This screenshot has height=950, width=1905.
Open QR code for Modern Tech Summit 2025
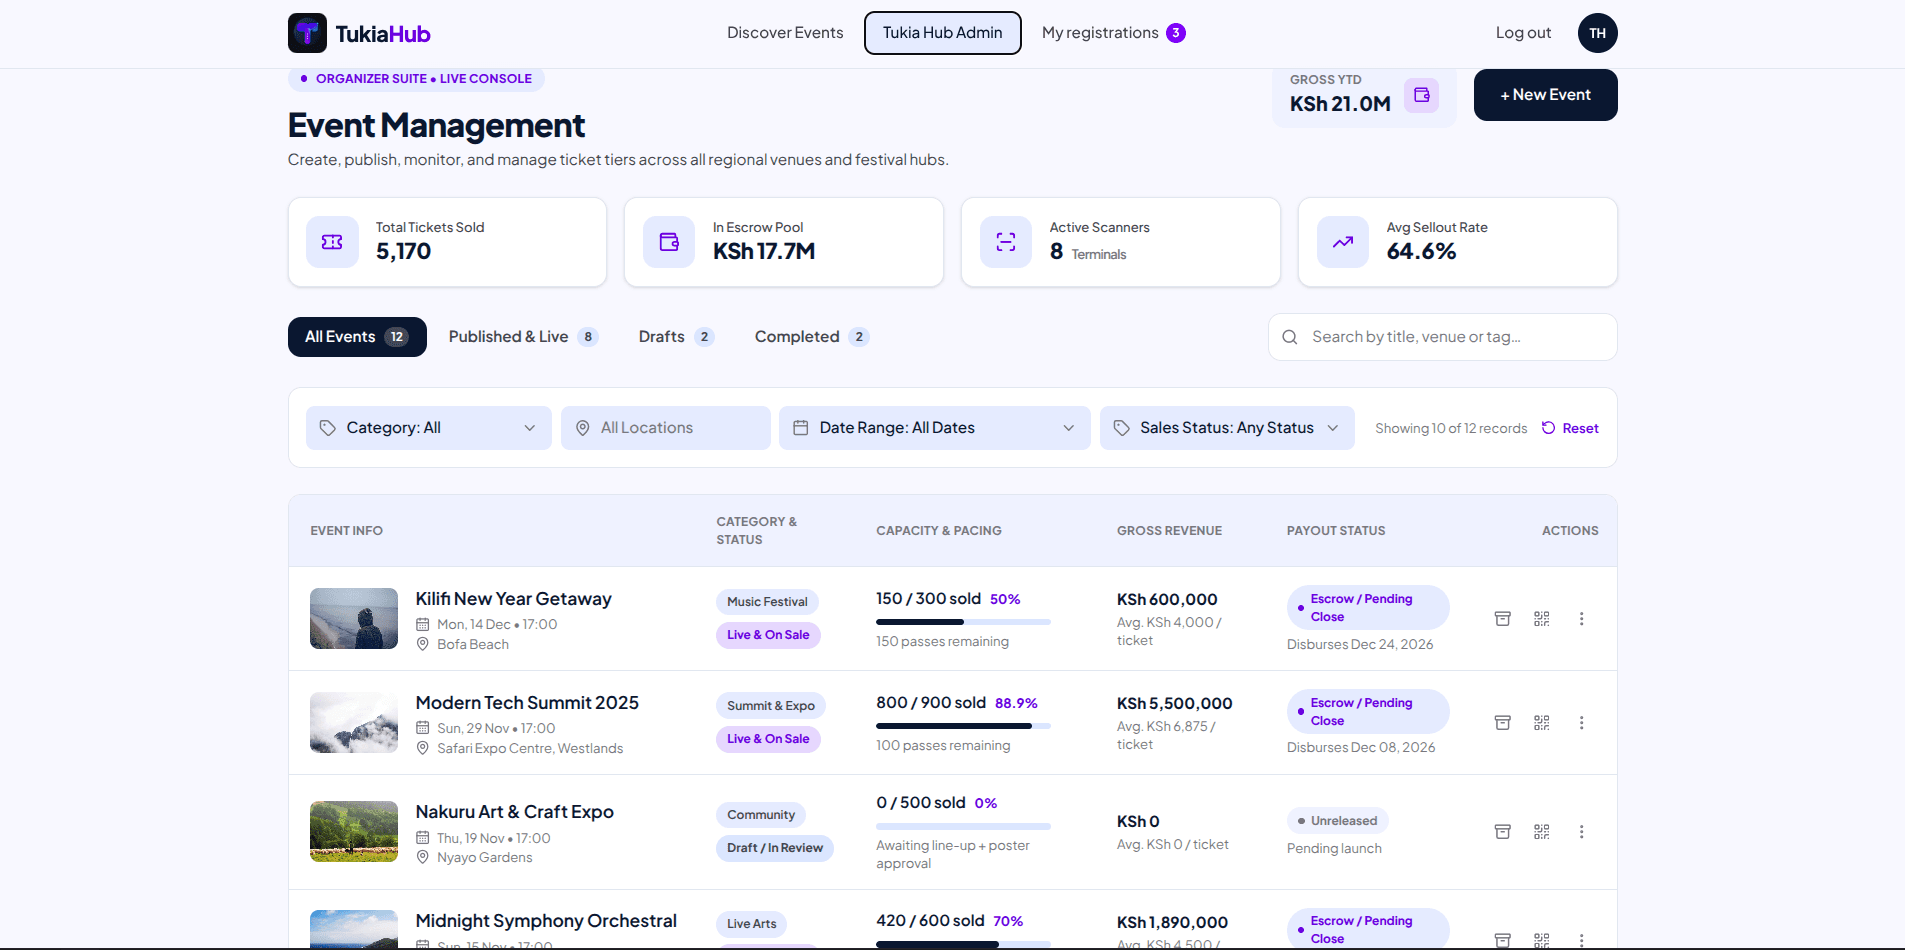[x=1542, y=723]
